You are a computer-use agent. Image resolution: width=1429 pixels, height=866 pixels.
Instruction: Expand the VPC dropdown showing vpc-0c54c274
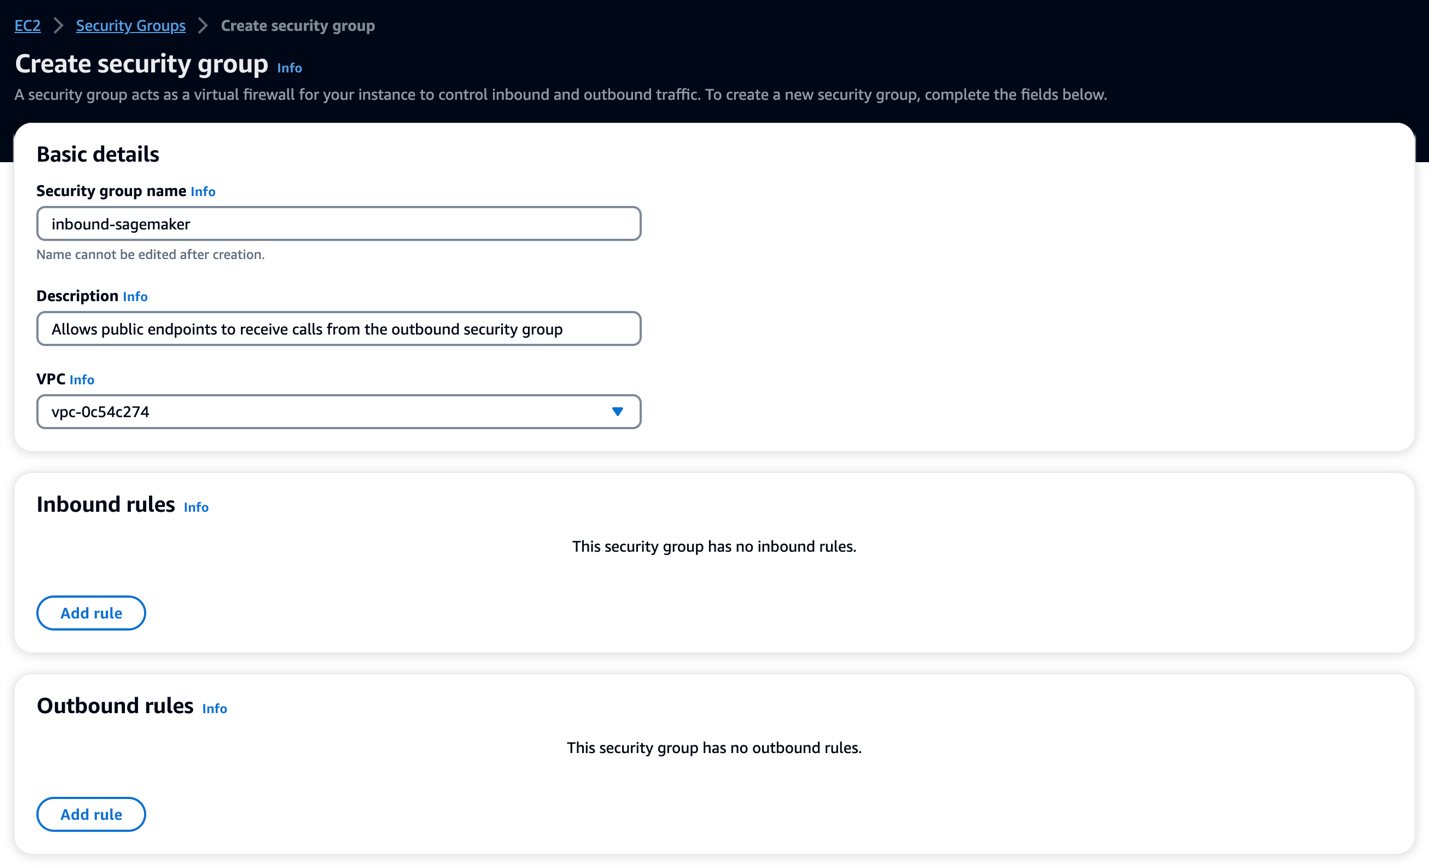pos(338,411)
